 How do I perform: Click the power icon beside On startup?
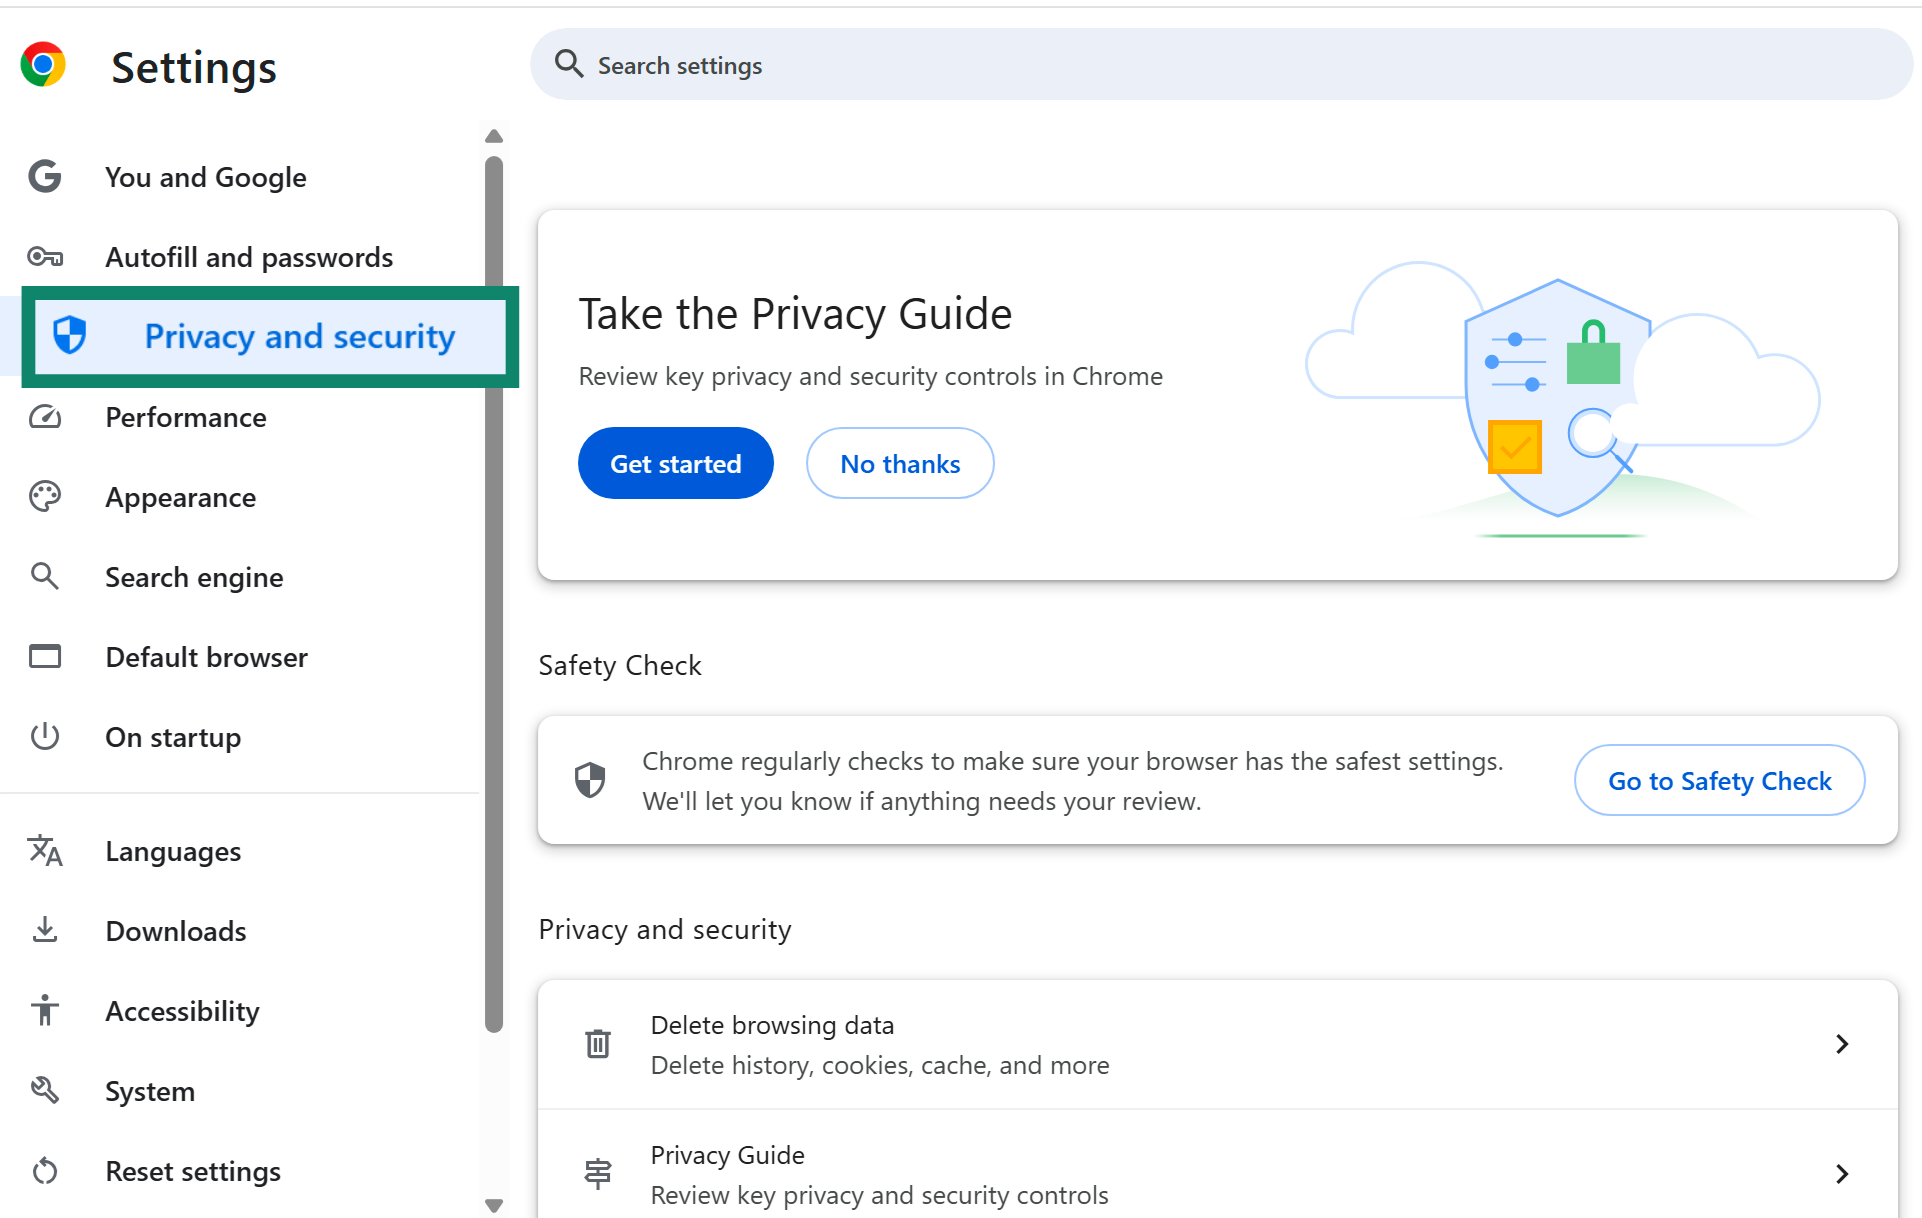[x=45, y=736]
